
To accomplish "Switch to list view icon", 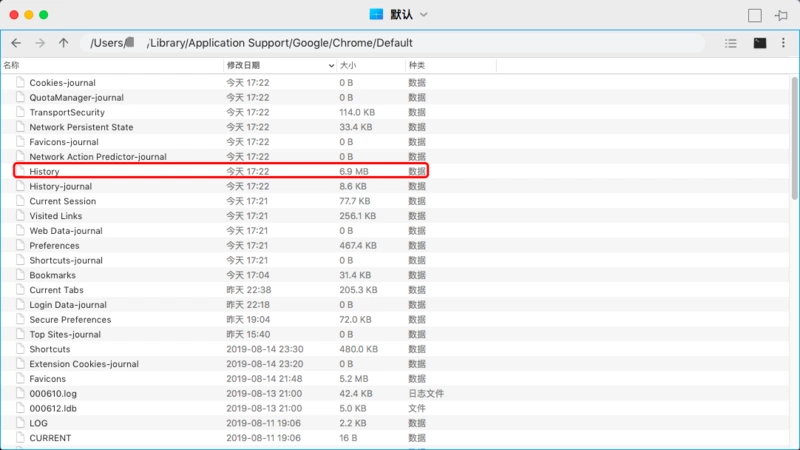I will pos(731,43).
